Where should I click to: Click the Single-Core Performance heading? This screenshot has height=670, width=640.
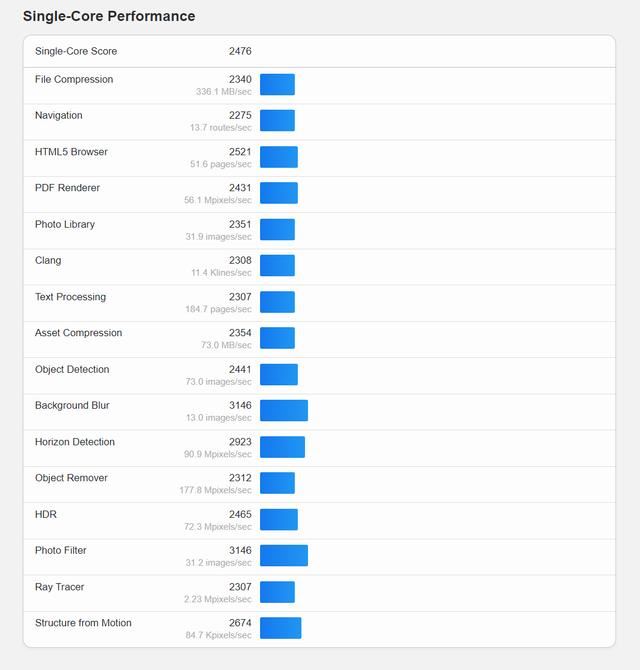pyautogui.click(x=109, y=17)
